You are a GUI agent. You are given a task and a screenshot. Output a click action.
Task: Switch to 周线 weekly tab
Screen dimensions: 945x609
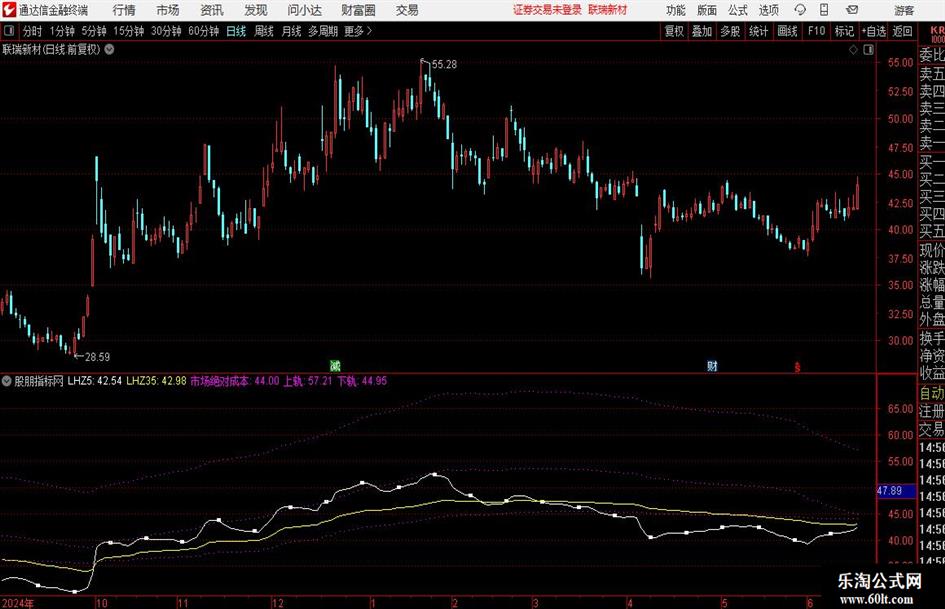[264, 31]
